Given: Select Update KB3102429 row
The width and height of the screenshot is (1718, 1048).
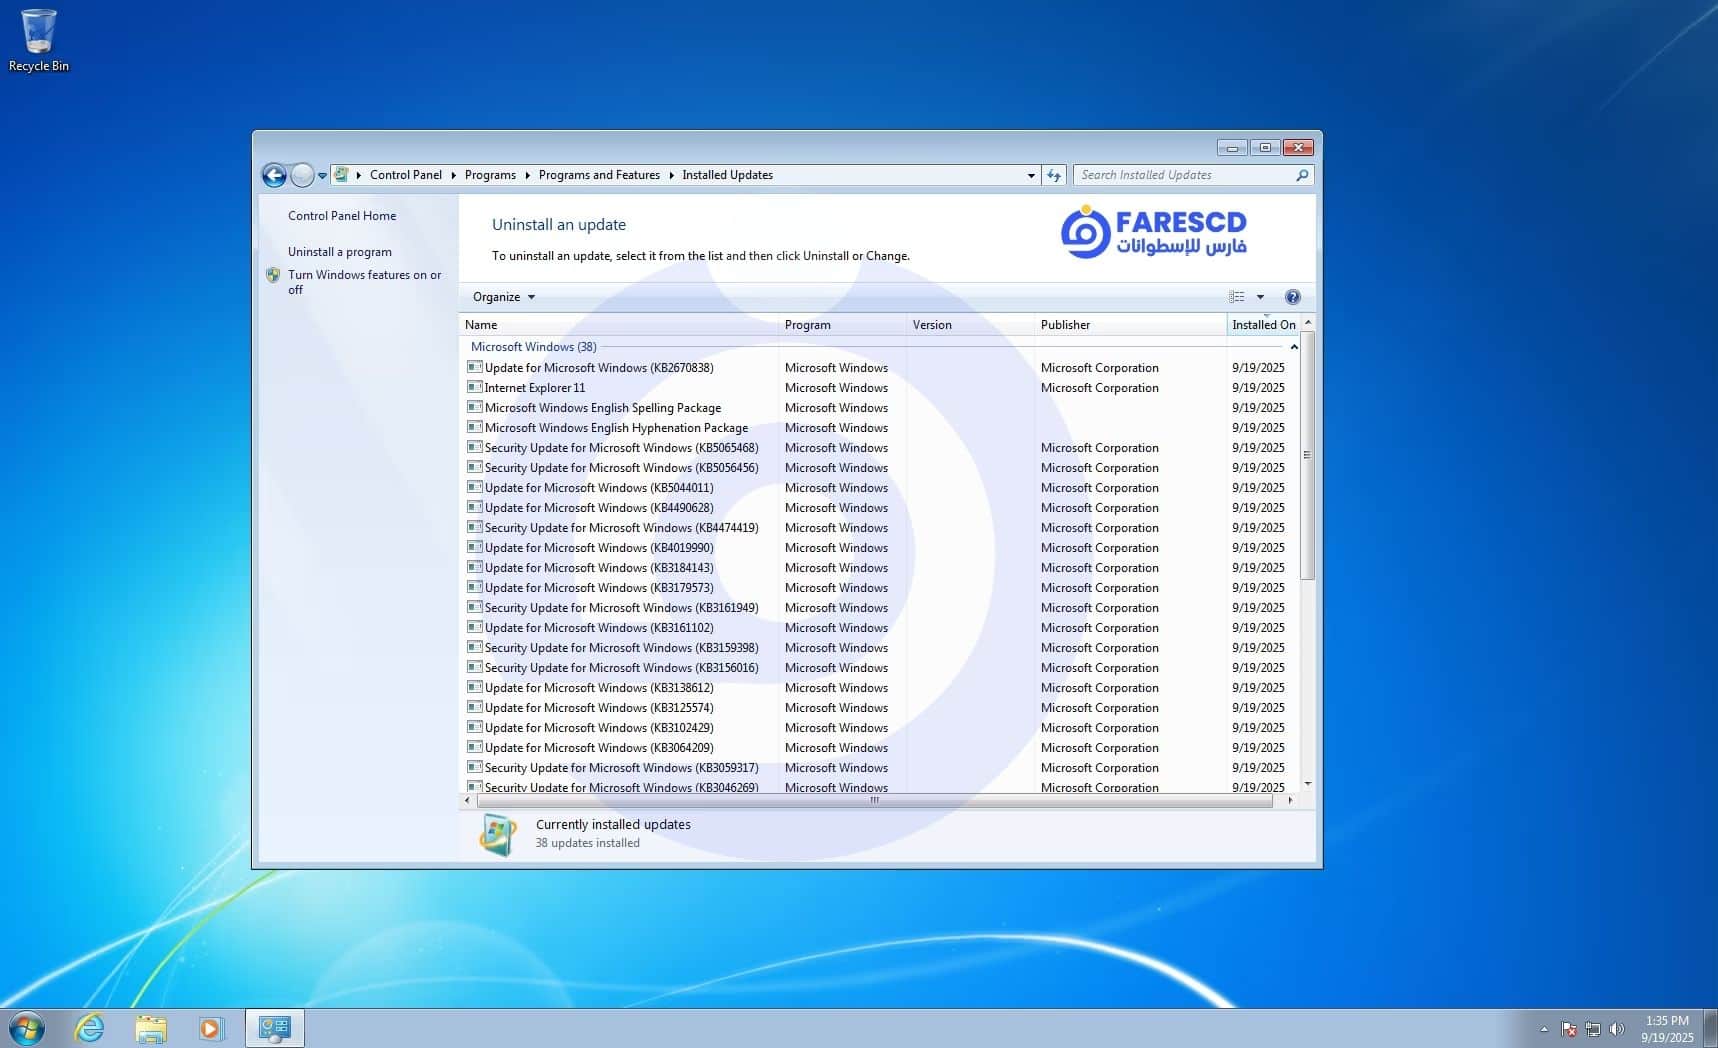Looking at the screenshot, I should [x=880, y=728].
